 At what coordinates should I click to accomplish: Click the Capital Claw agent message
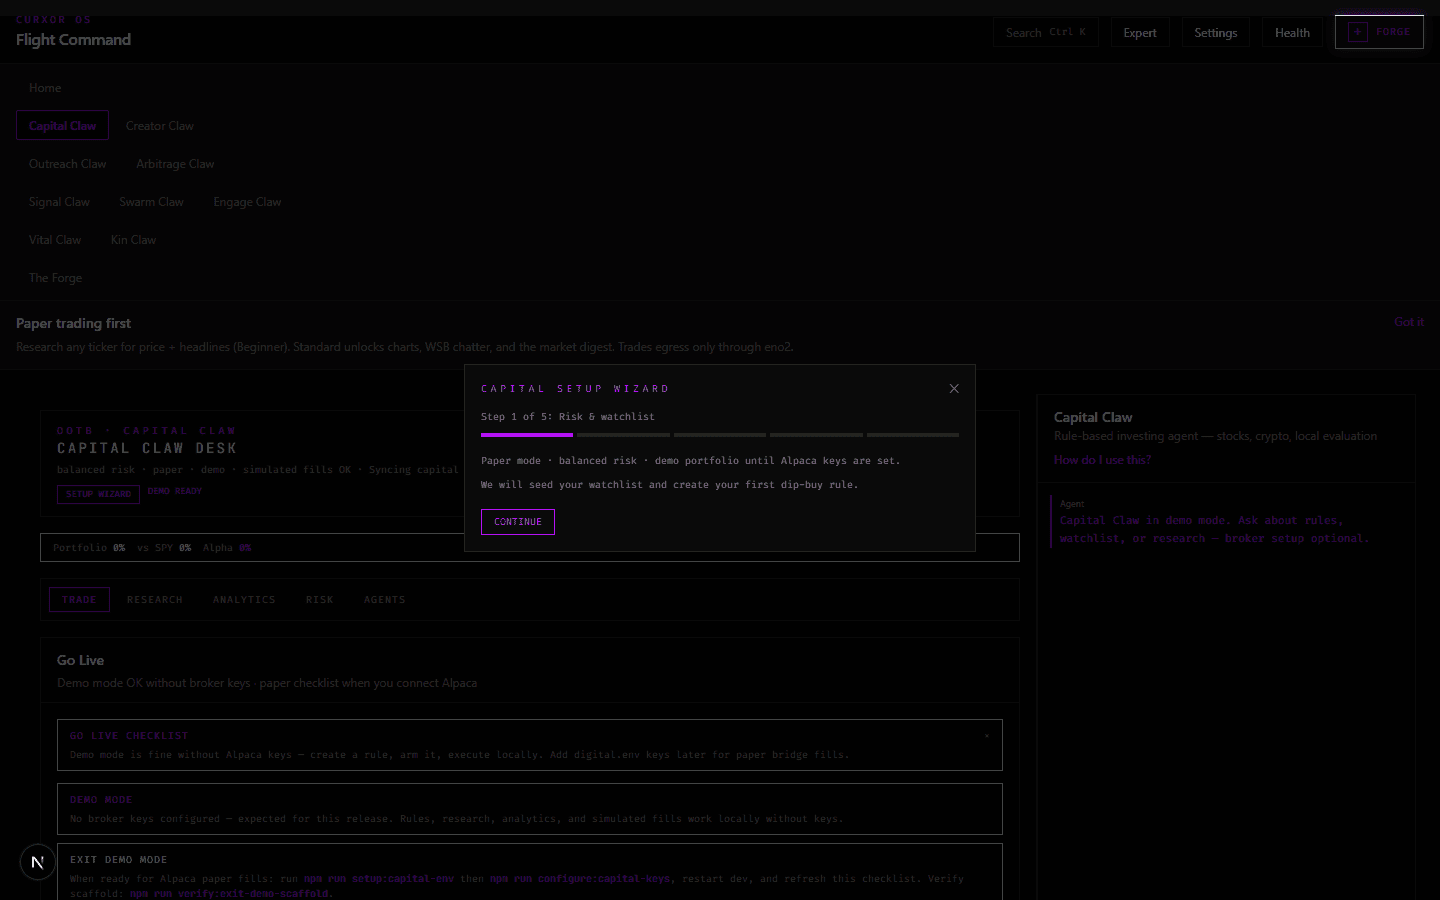click(x=1214, y=529)
